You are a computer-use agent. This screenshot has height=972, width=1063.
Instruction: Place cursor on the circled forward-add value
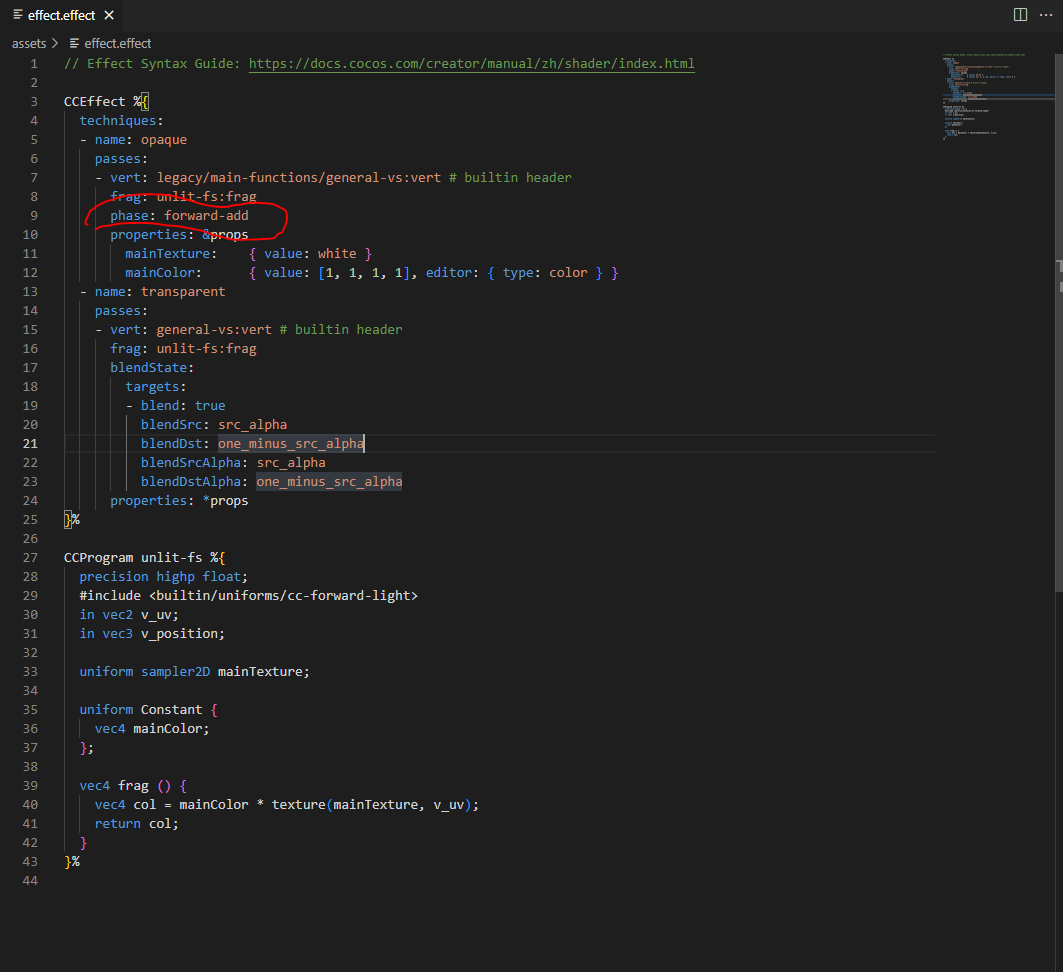coord(206,215)
